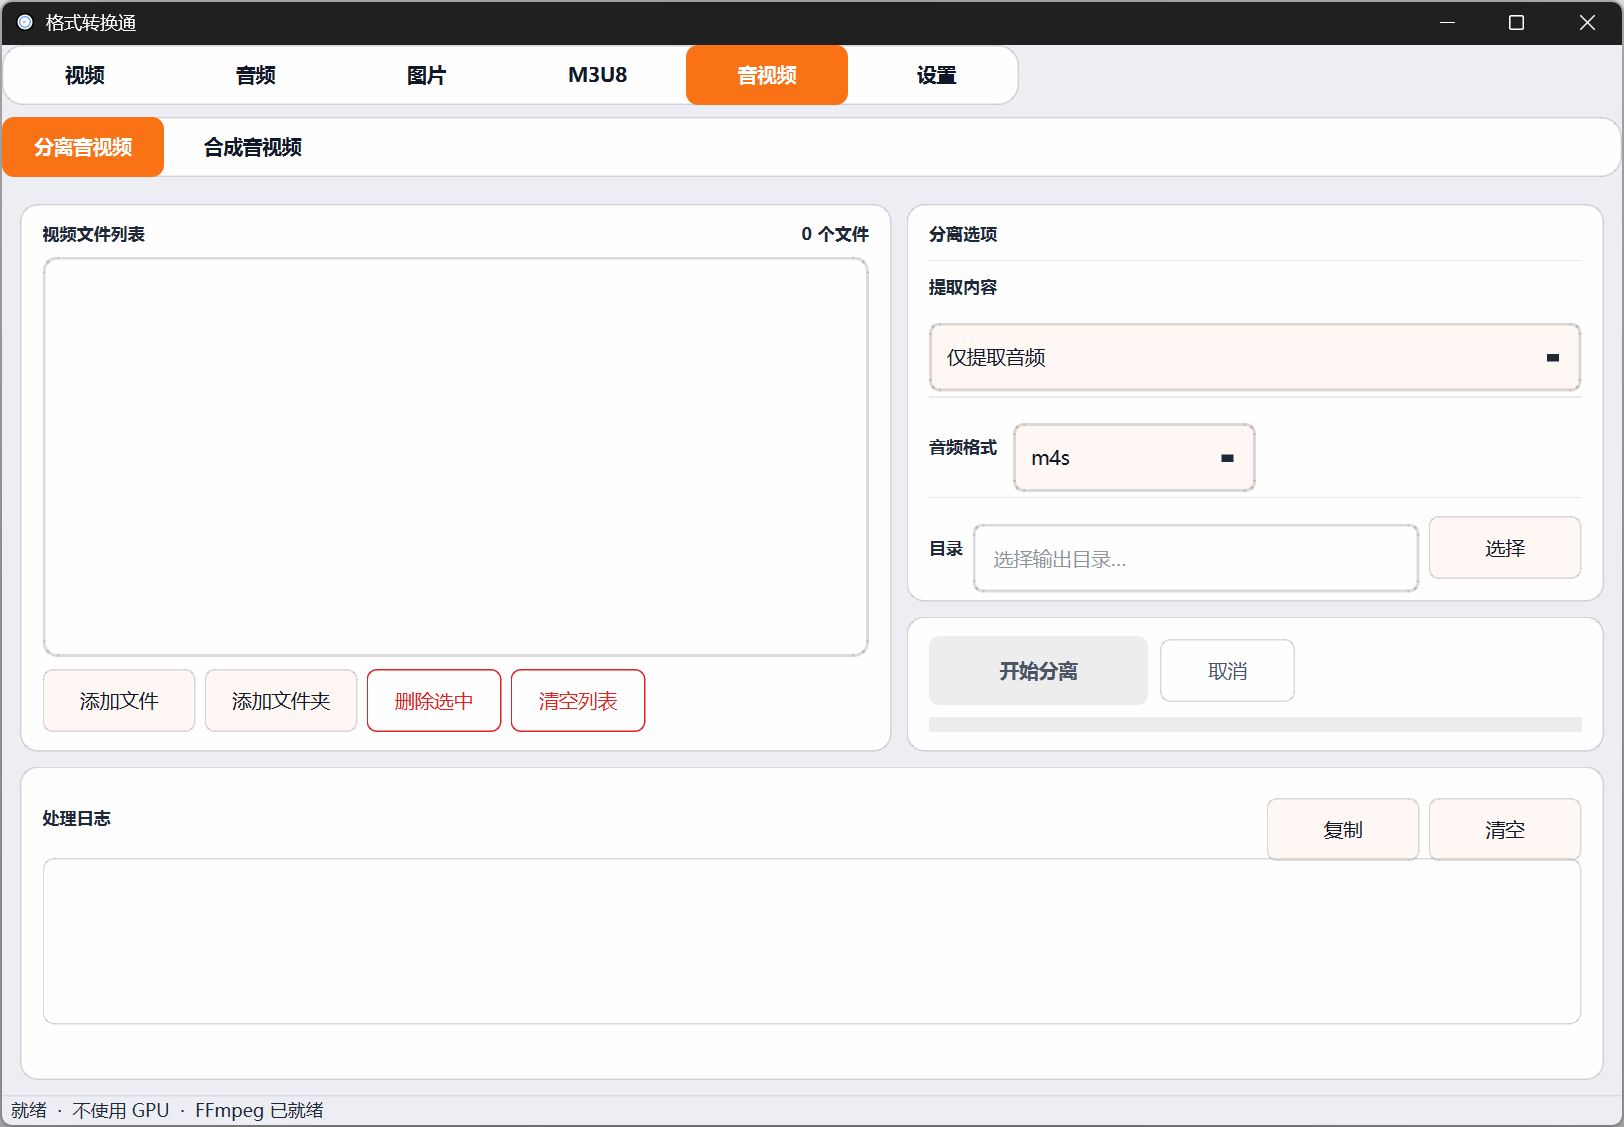This screenshot has height=1127, width=1624.
Task: Click the status bar text '不使用 GPU'
Action: [121, 1110]
